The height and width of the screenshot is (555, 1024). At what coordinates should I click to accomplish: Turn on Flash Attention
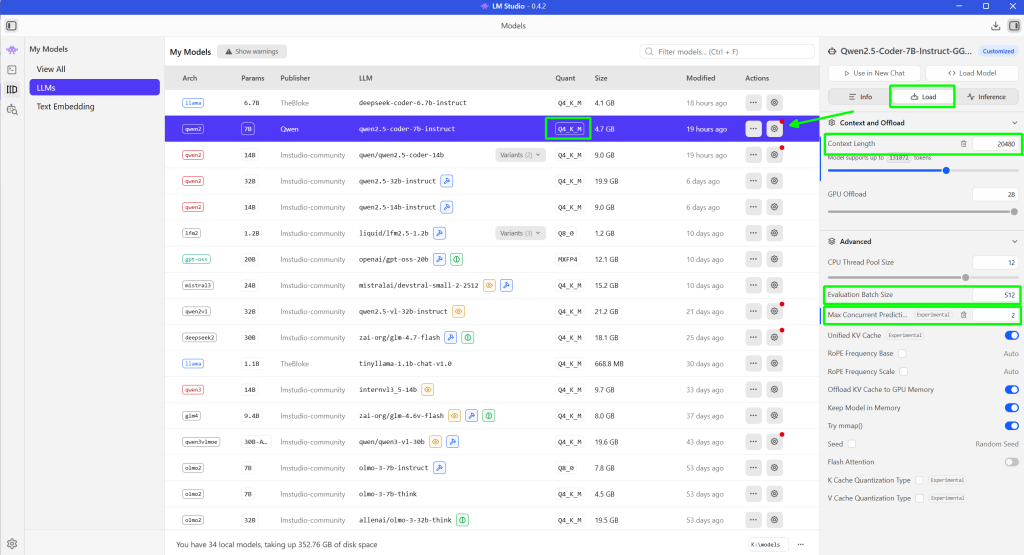point(1011,462)
